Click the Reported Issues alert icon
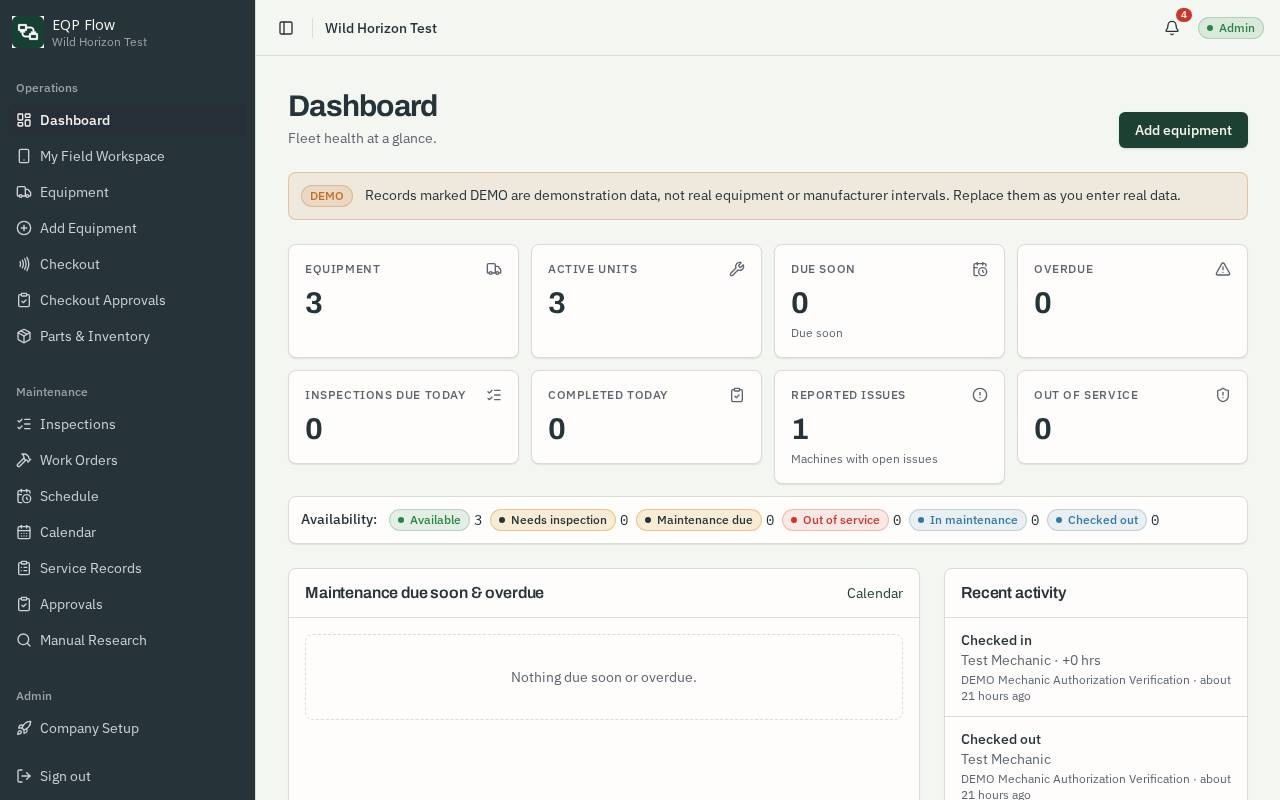The width and height of the screenshot is (1280, 800). [980, 395]
